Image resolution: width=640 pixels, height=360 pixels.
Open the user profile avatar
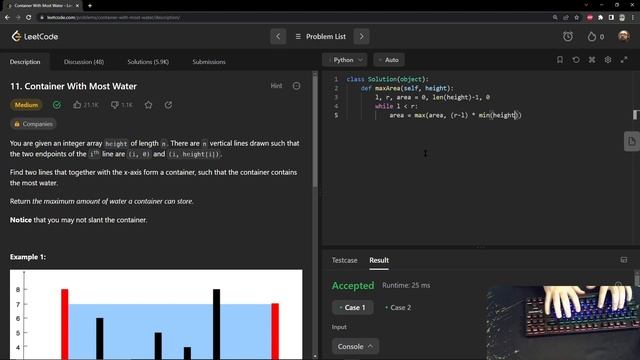[623, 36]
